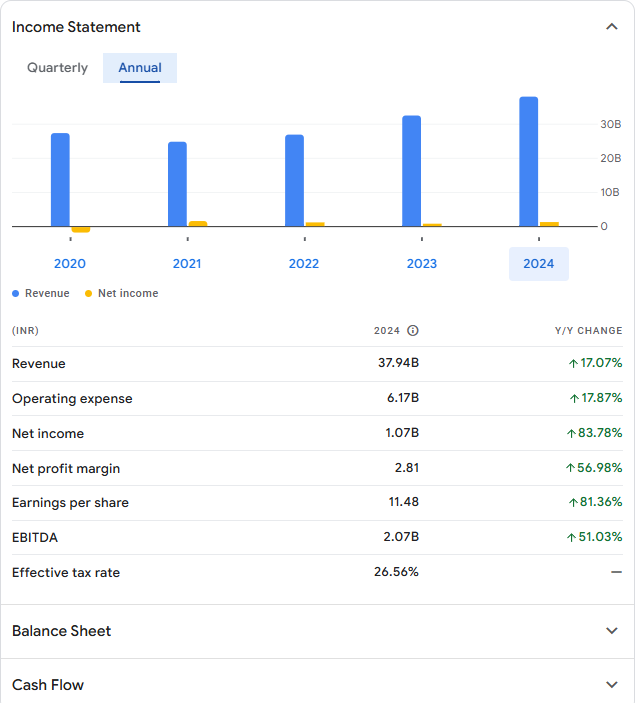Click the 17.07% revenue change
635x703 pixels.
click(x=596, y=363)
